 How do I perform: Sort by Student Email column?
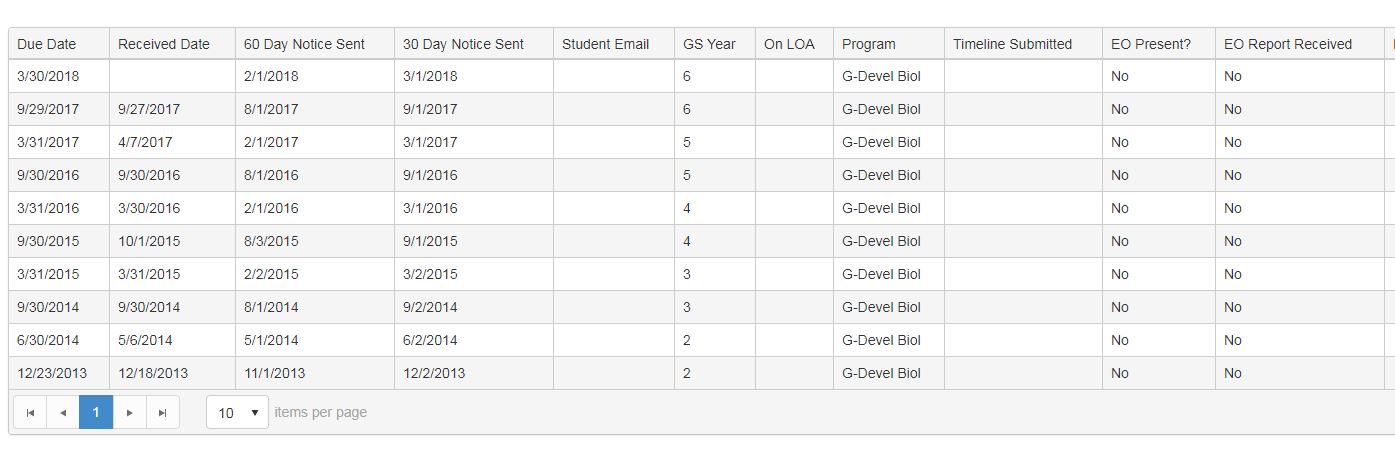(605, 44)
